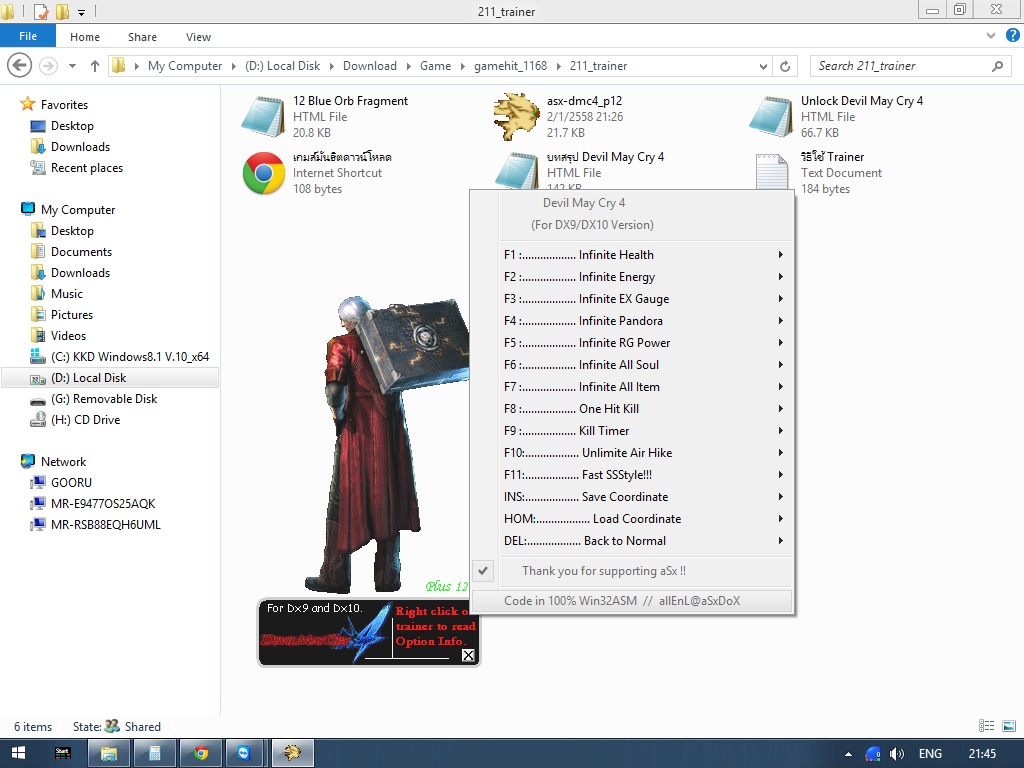Viewport: 1024px width, 768px height.
Task: Refresh the current folder view
Action: pos(785,66)
